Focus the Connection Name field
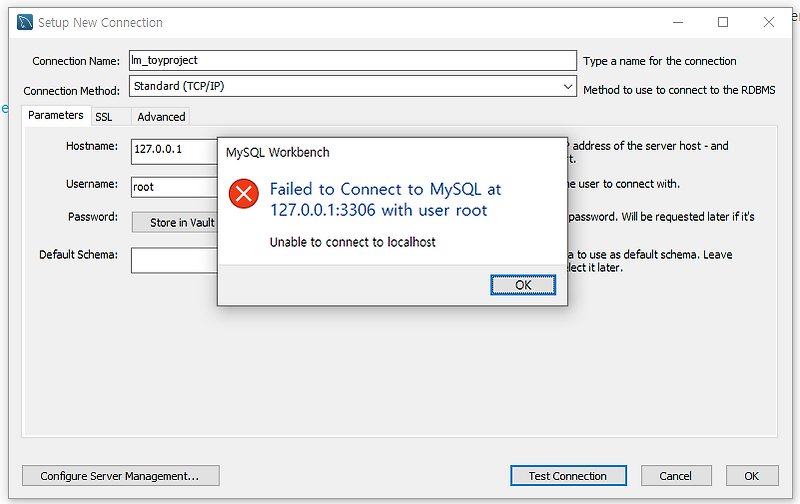 353,60
